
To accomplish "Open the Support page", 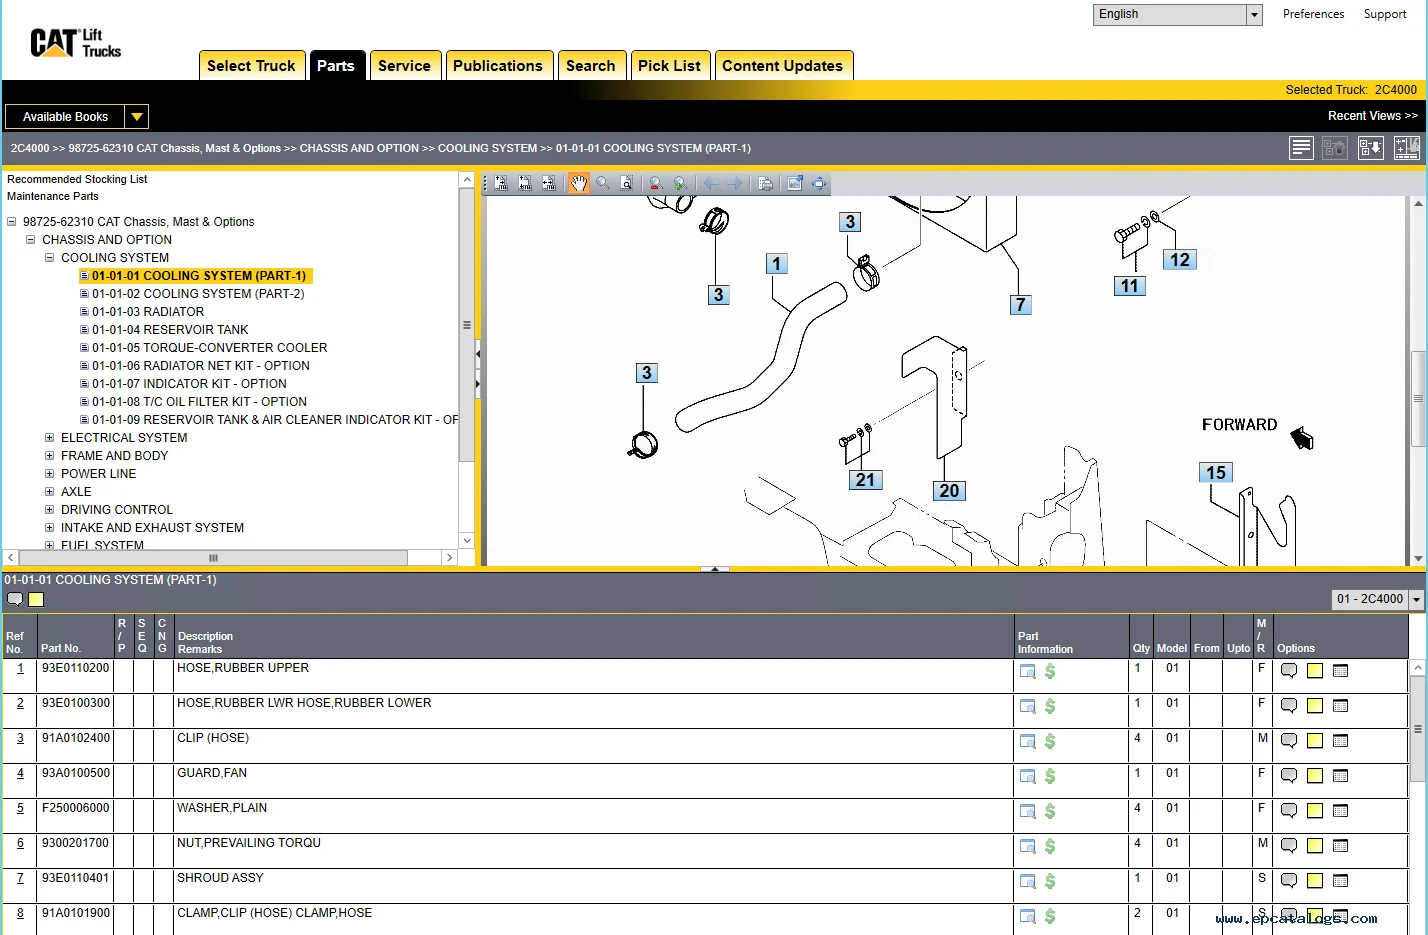I will point(1385,14).
